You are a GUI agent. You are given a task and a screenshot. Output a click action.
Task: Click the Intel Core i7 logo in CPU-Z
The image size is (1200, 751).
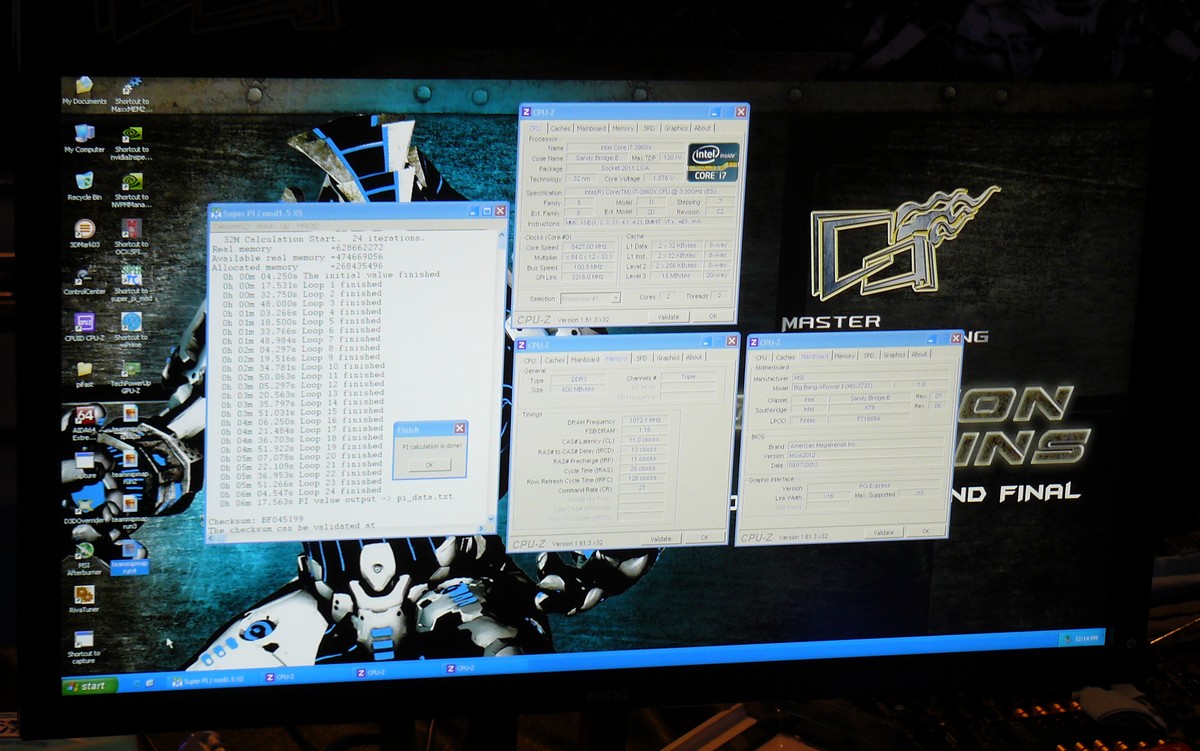[x=713, y=161]
